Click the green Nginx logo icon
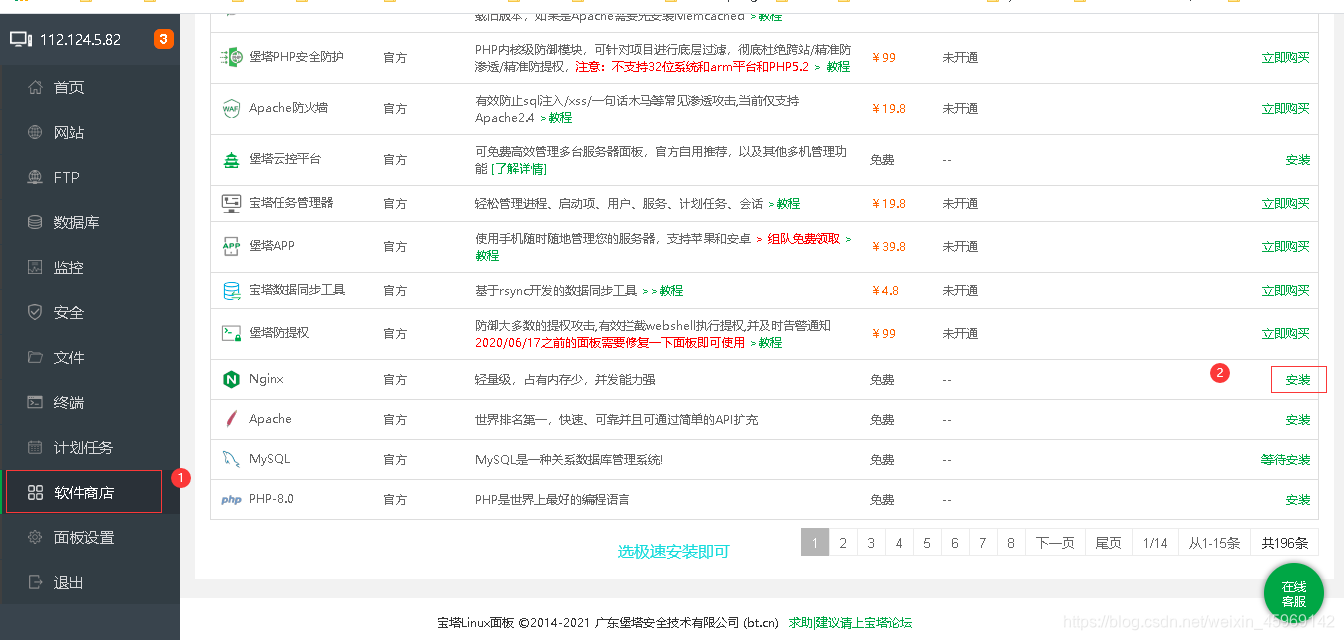 click(x=231, y=380)
